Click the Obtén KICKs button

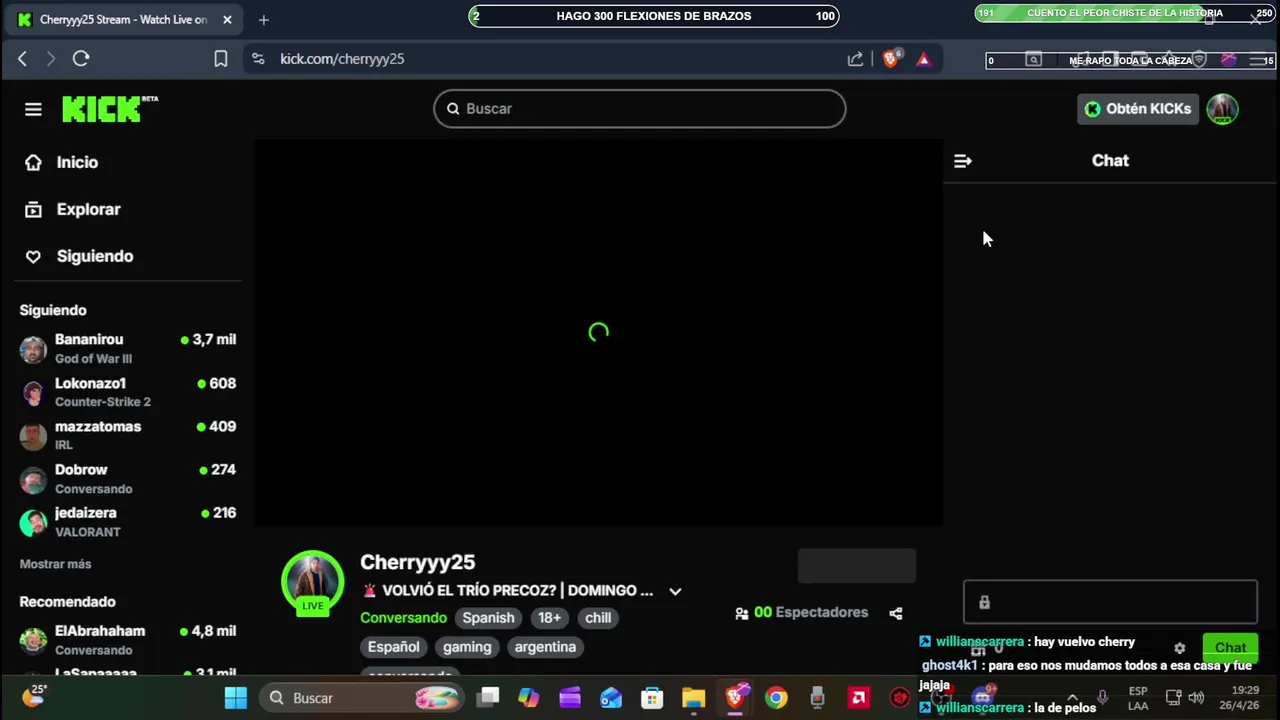(1138, 109)
